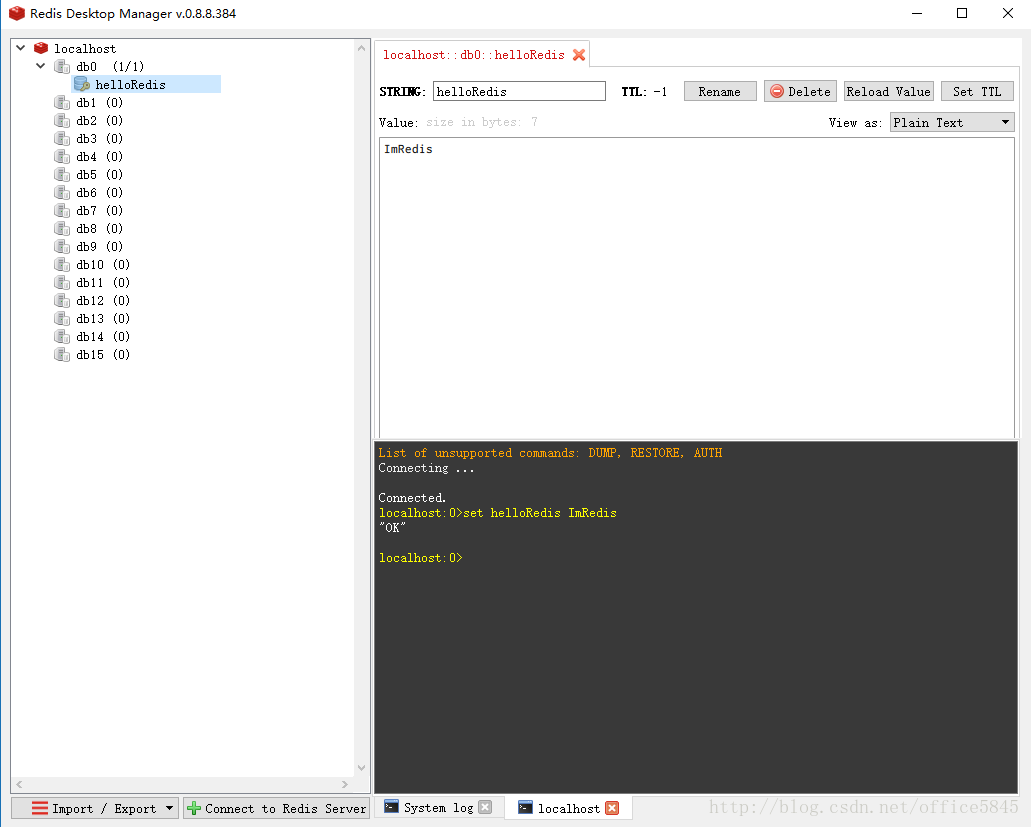The height and width of the screenshot is (827, 1031).
Task: Click the db13 database icon
Action: (62, 318)
